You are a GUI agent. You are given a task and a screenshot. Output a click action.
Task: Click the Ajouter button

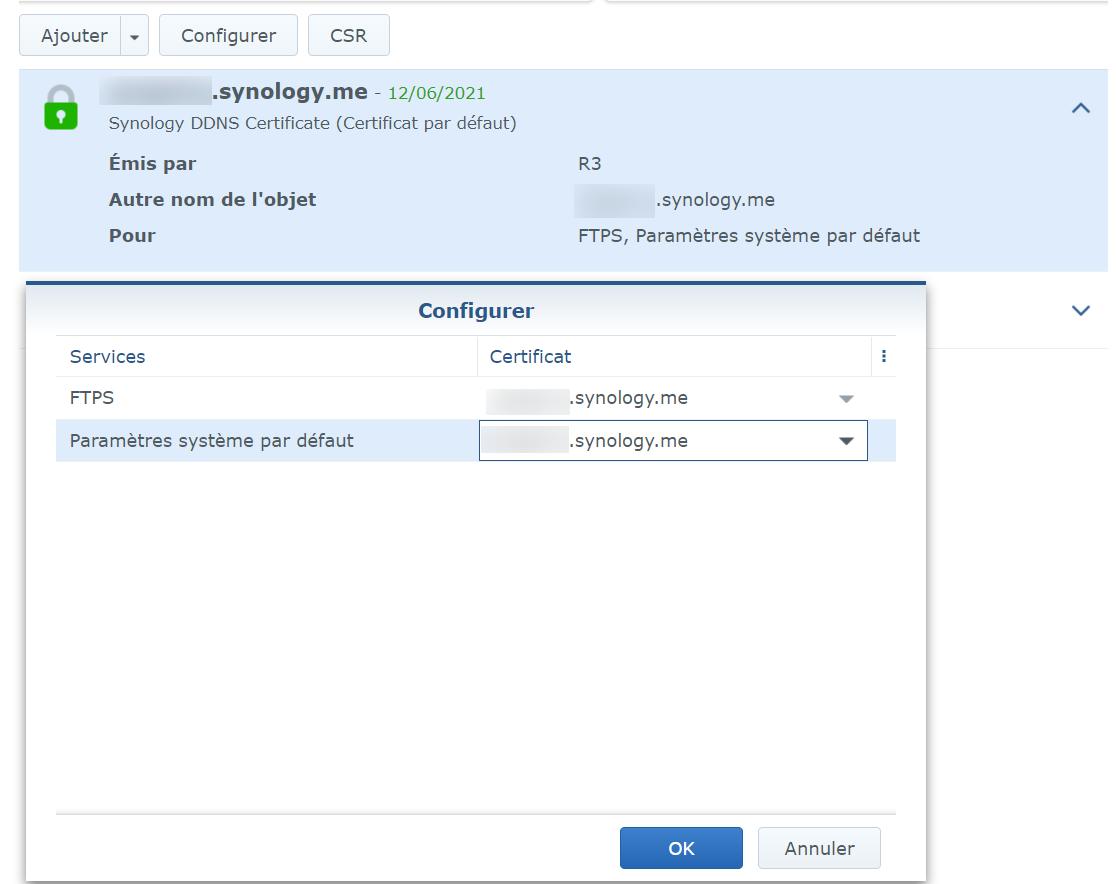pyautogui.click(x=73, y=36)
